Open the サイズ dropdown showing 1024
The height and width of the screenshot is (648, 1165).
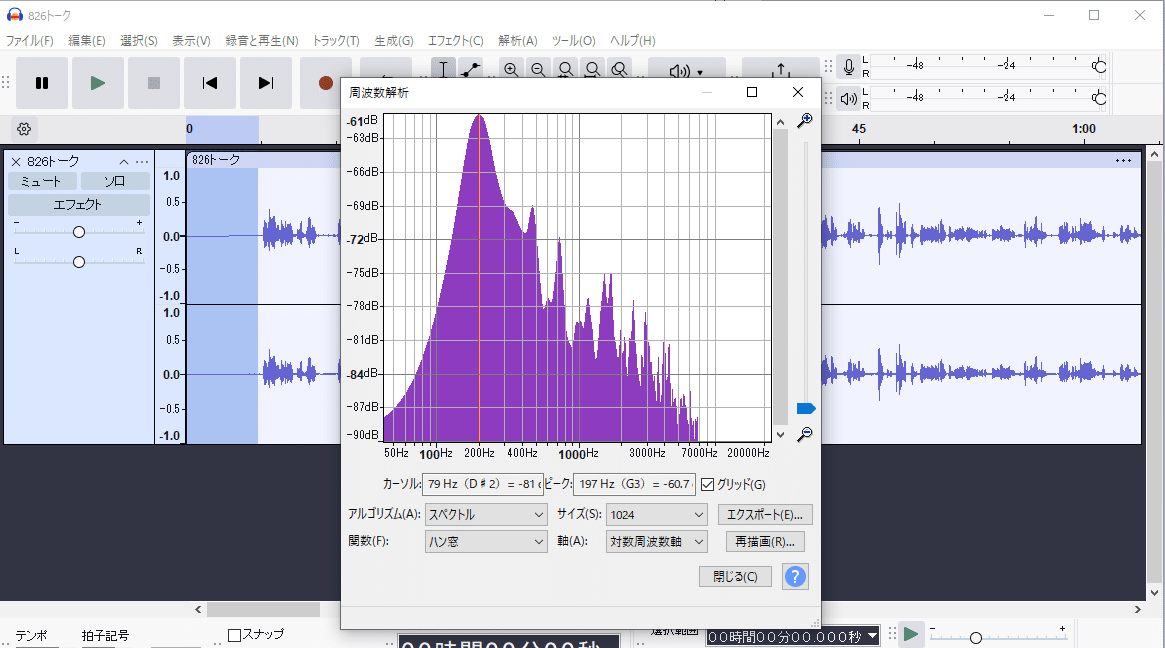click(656, 514)
